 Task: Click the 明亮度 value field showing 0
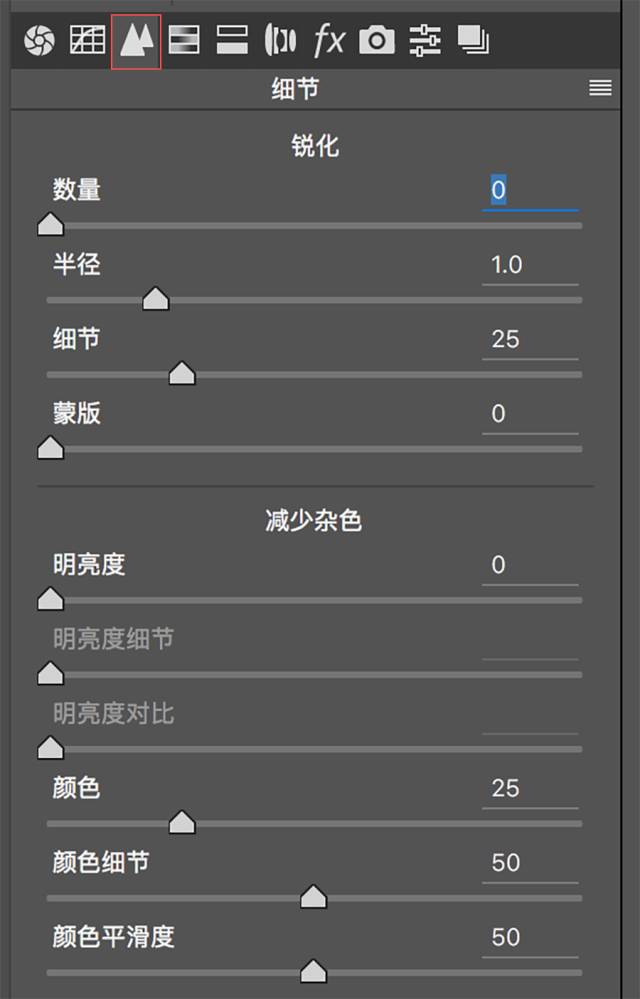[530, 565]
